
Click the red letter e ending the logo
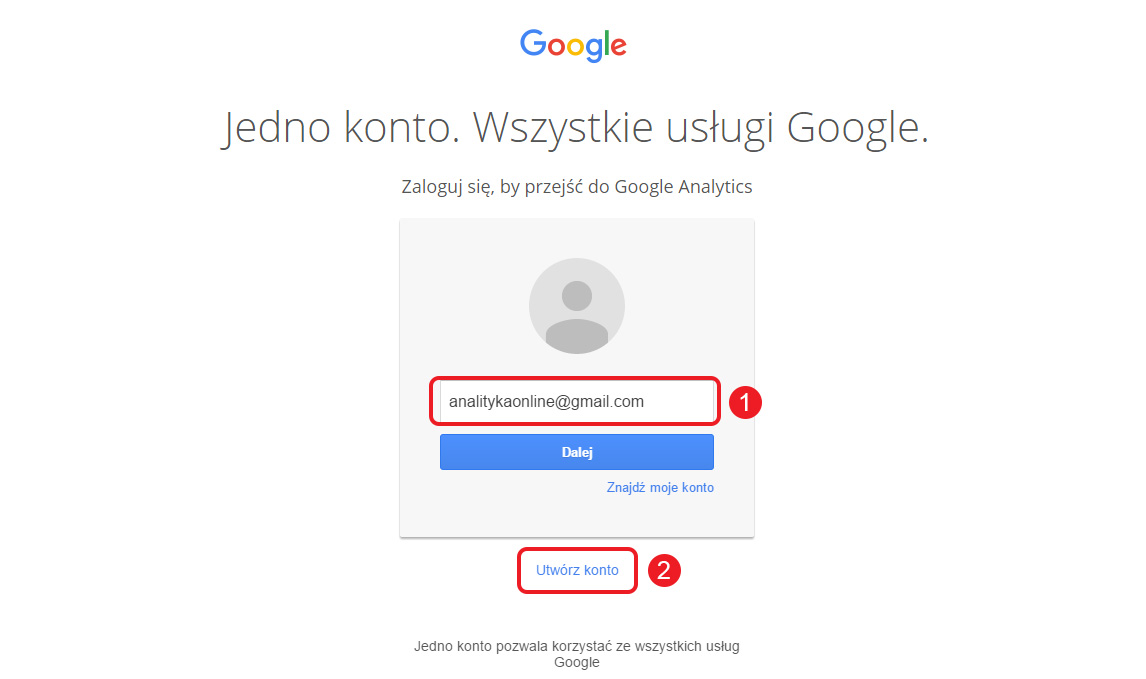click(x=618, y=47)
